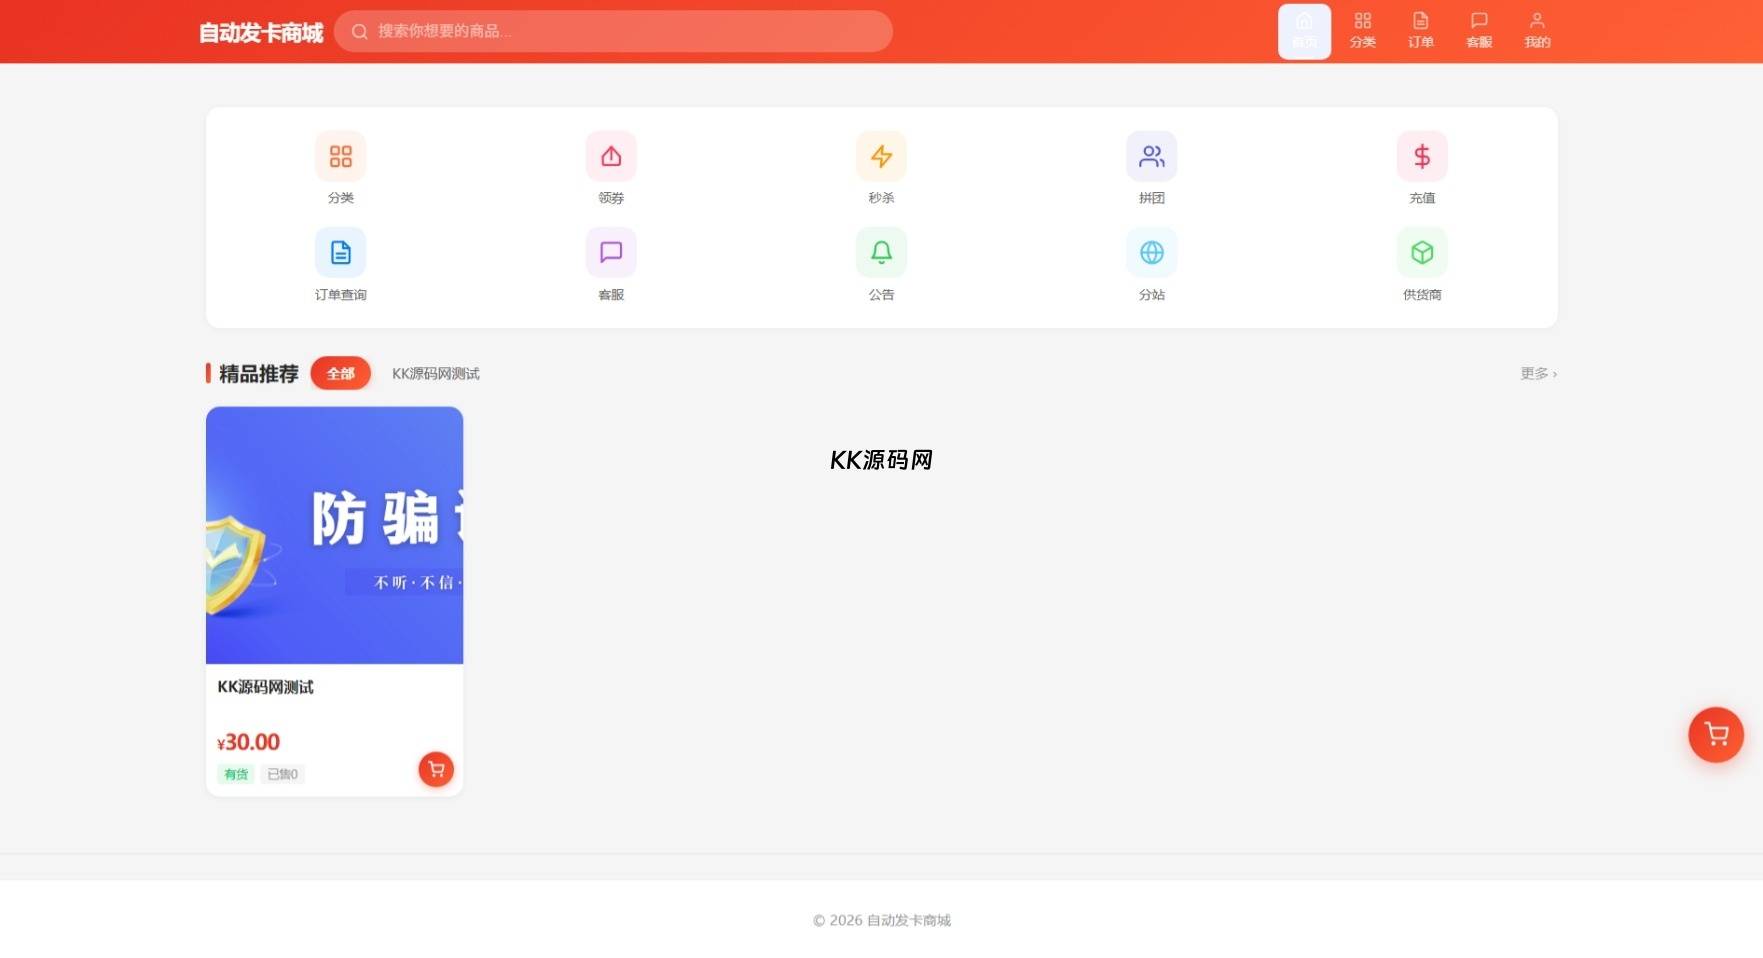Switch to KK源码网测试 category tab
This screenshot has height=958, width=1763.
tap(435, 373)
